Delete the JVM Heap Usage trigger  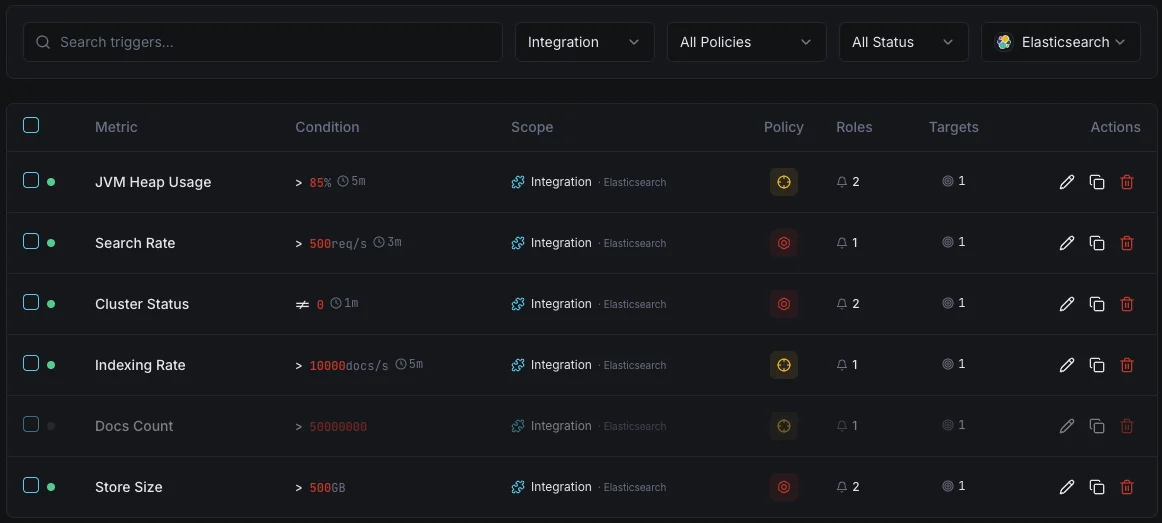(x=1126, y=182)
